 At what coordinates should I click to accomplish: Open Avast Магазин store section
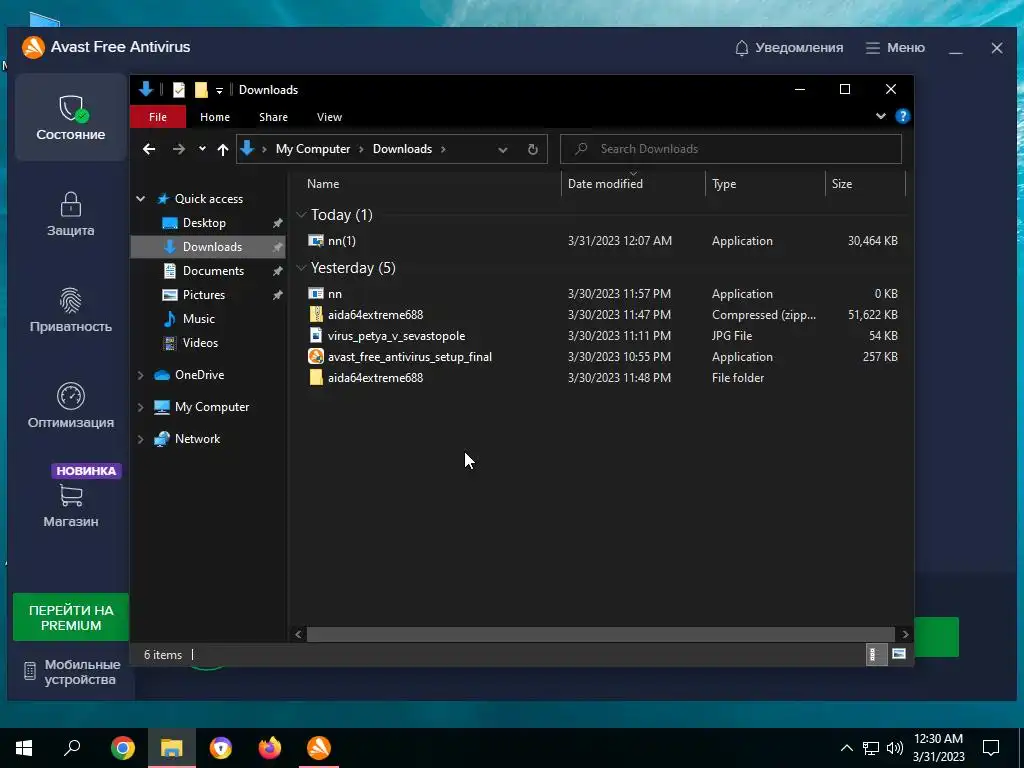click(x=71, y=505)
